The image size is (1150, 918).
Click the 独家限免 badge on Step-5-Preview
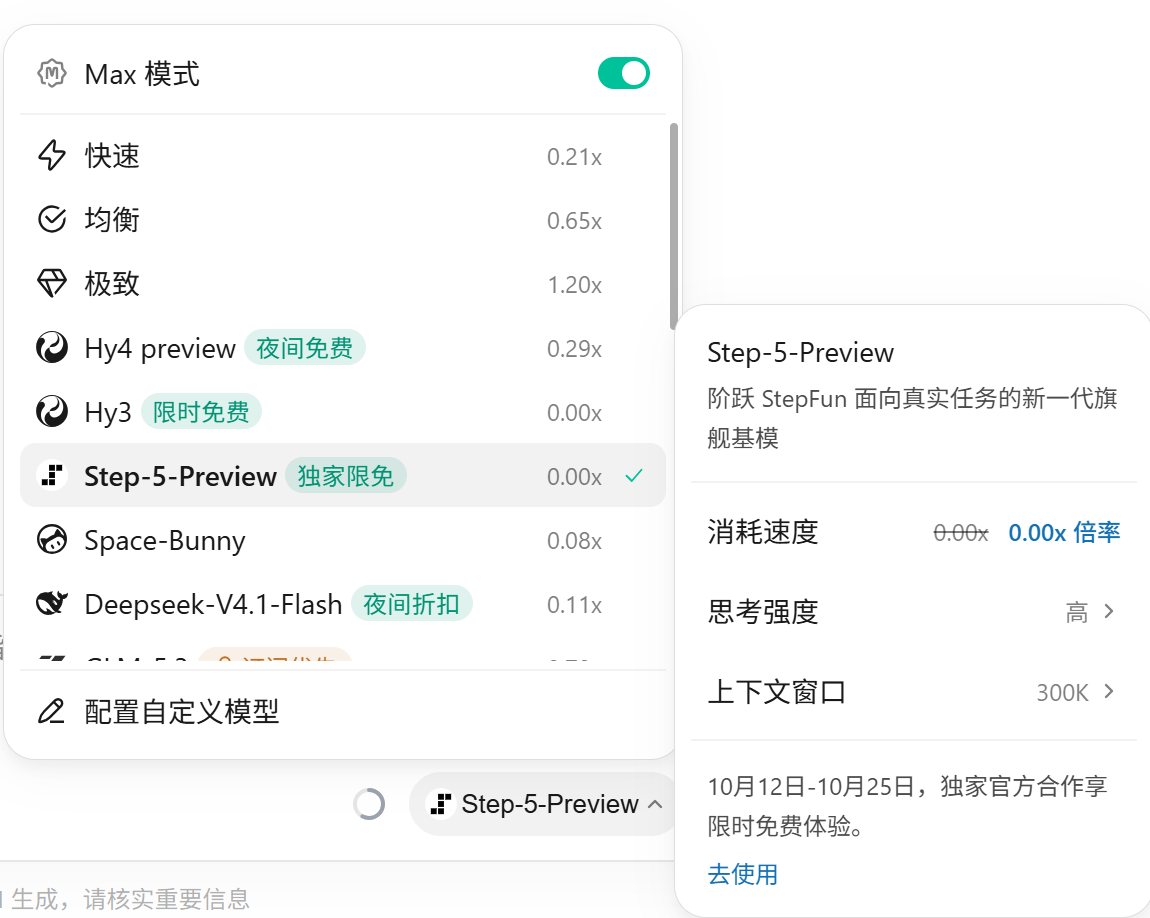[x=345, y=476]
